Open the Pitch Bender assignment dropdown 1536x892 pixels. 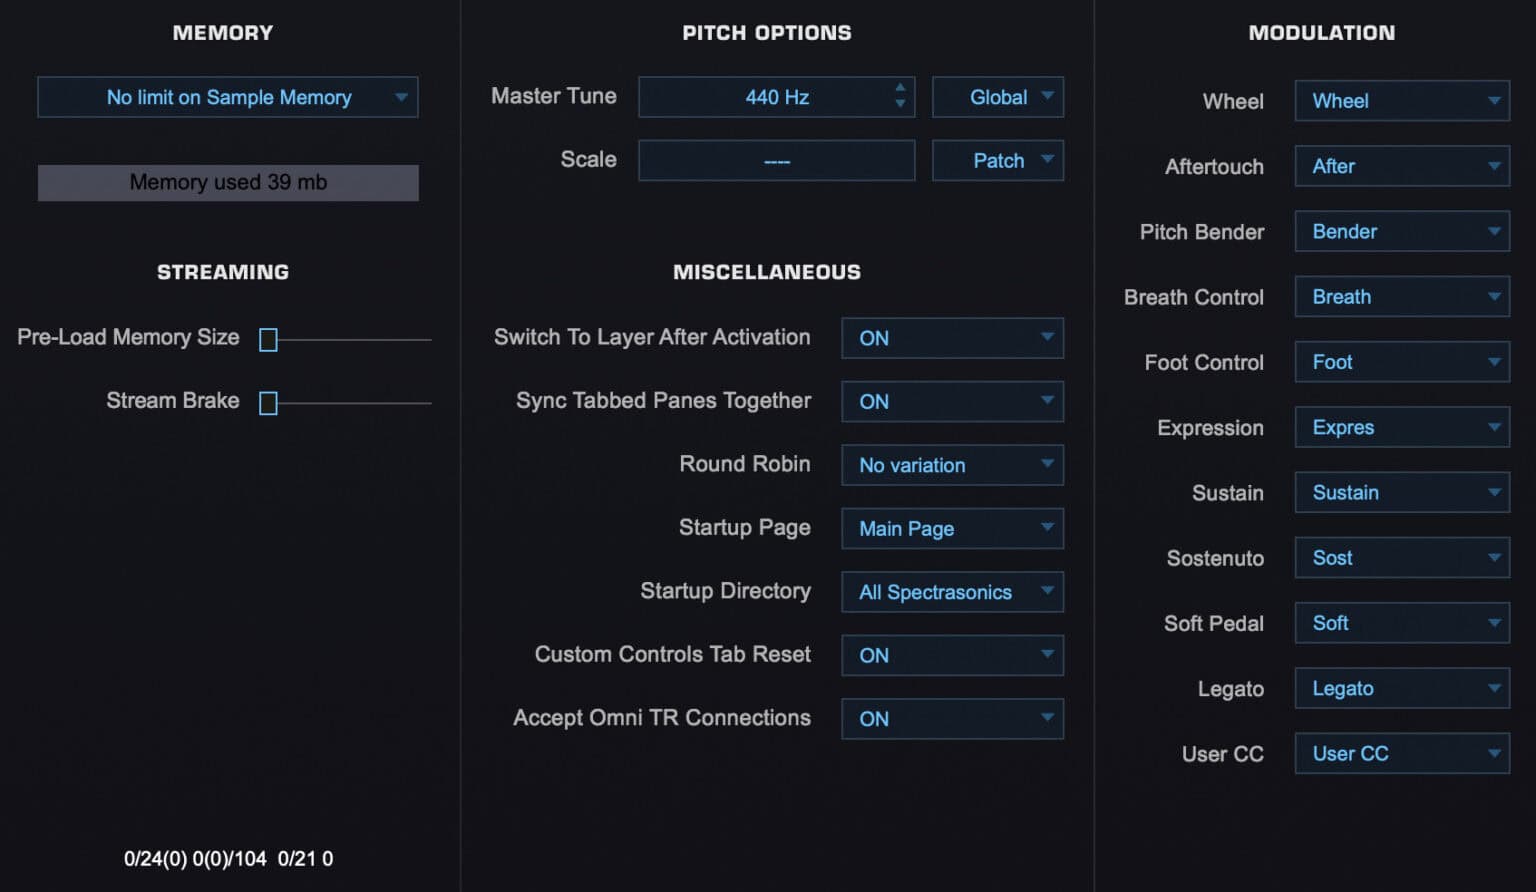1400,231
